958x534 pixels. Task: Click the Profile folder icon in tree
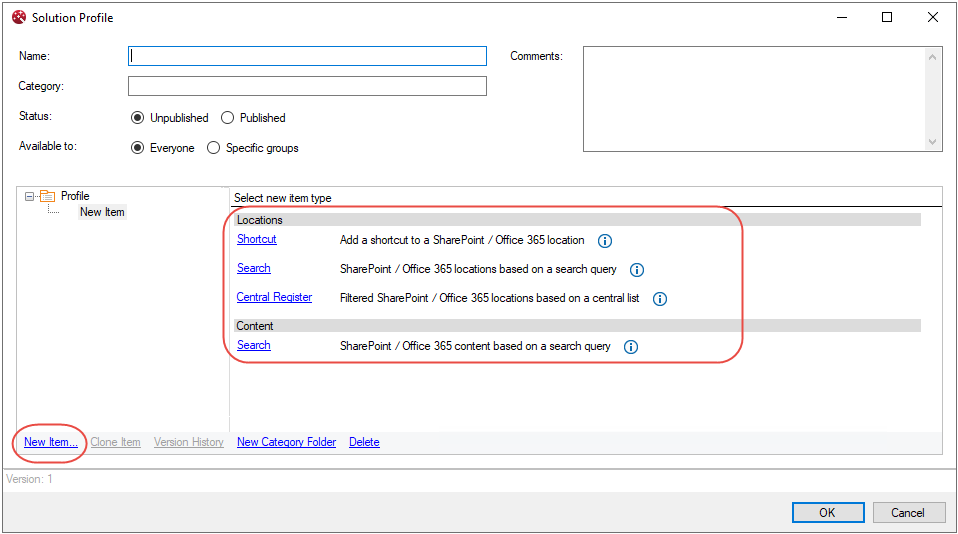click(x=47, y=196)
